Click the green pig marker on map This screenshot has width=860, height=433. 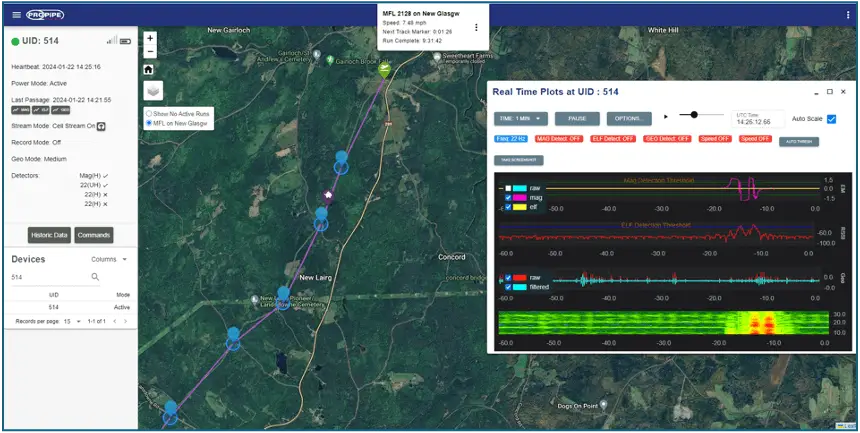[384, 69]
